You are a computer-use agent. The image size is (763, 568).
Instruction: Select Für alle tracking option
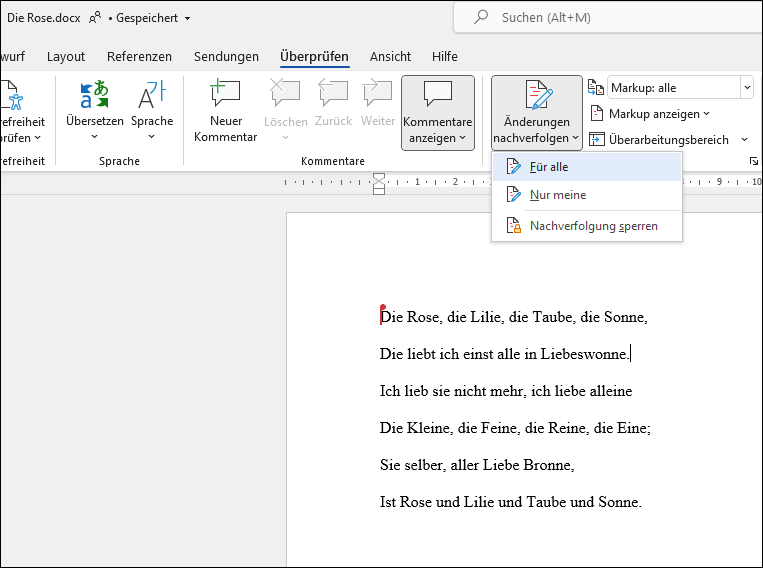coord(587,167)
